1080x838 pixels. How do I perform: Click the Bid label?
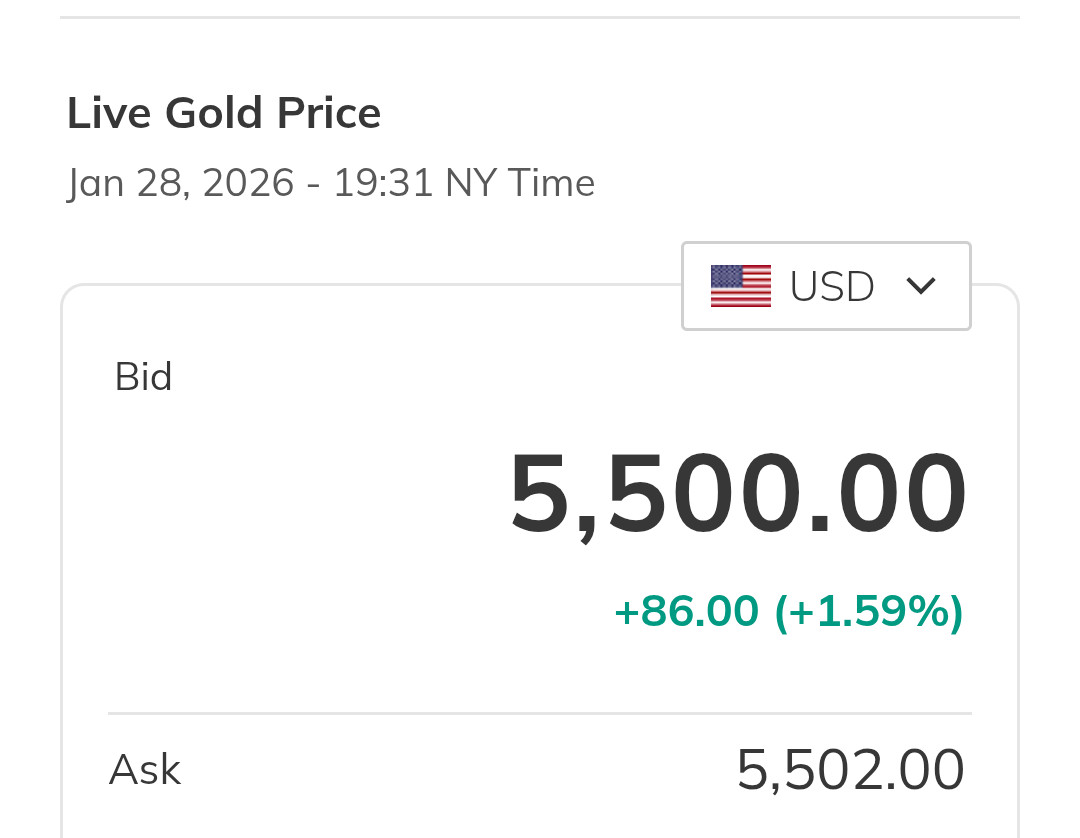[144, 377]
